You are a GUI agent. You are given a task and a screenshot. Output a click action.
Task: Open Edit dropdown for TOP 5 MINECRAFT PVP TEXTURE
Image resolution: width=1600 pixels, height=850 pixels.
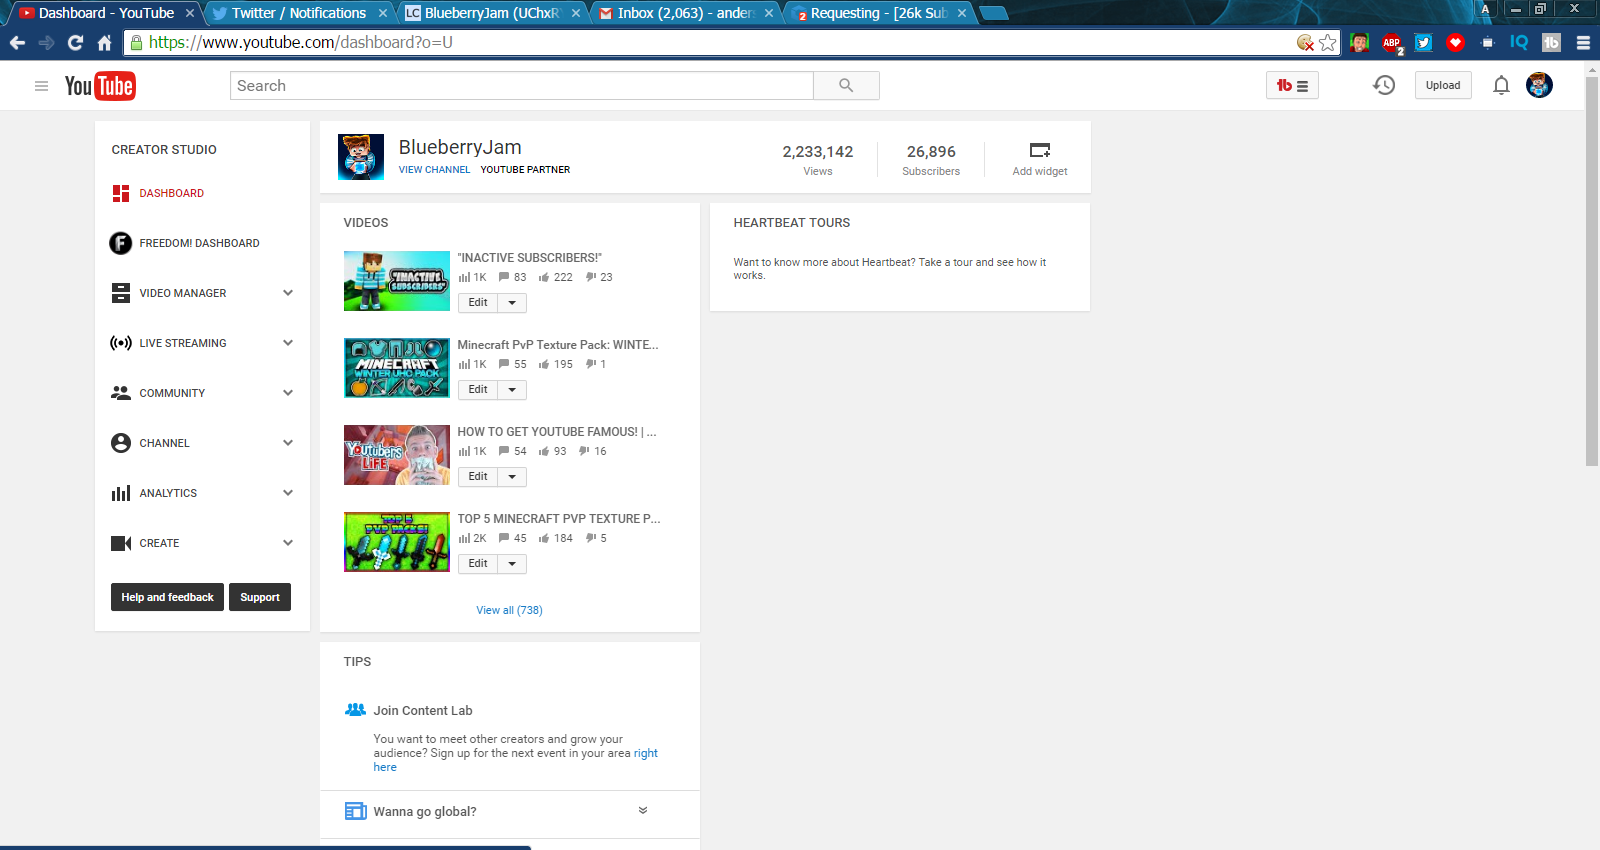(512, 564)
